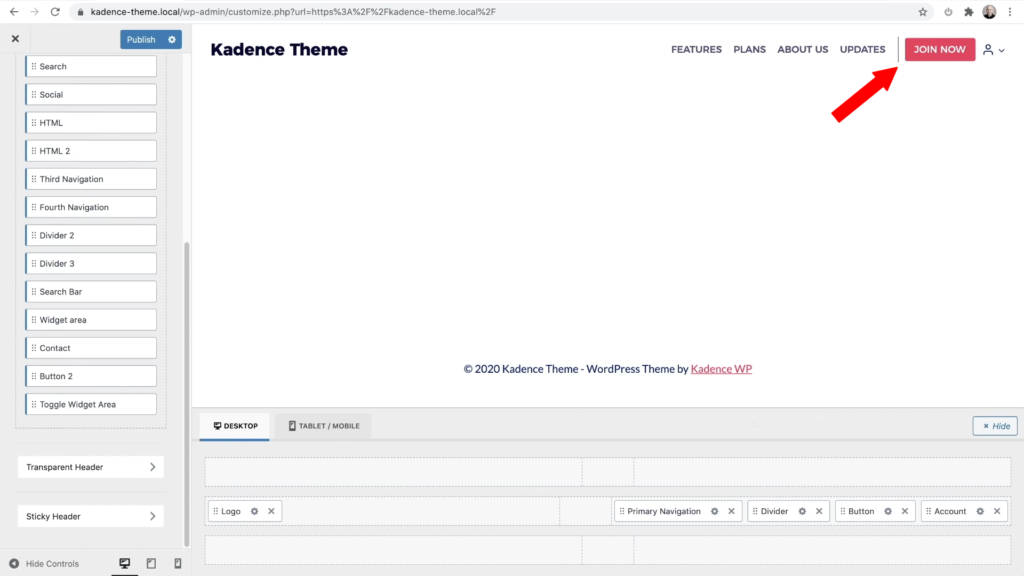This screenshot has height=576, width=1024.
Task: Go back in browser history
Action: [14, 12]
